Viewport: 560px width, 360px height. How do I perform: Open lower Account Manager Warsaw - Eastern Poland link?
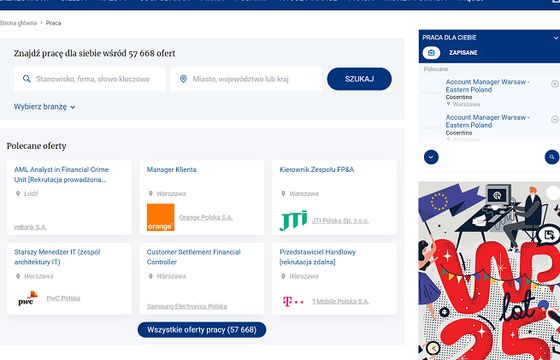[x=488, y=121]
